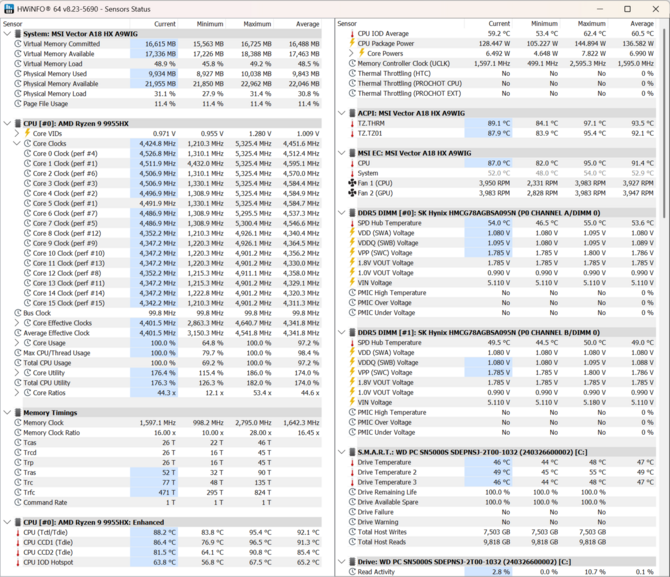Click the lightning icon of DIMM [#1] VIN Voltage
The width and height of the screenshot is (670, 577).
tap(352, 402)
